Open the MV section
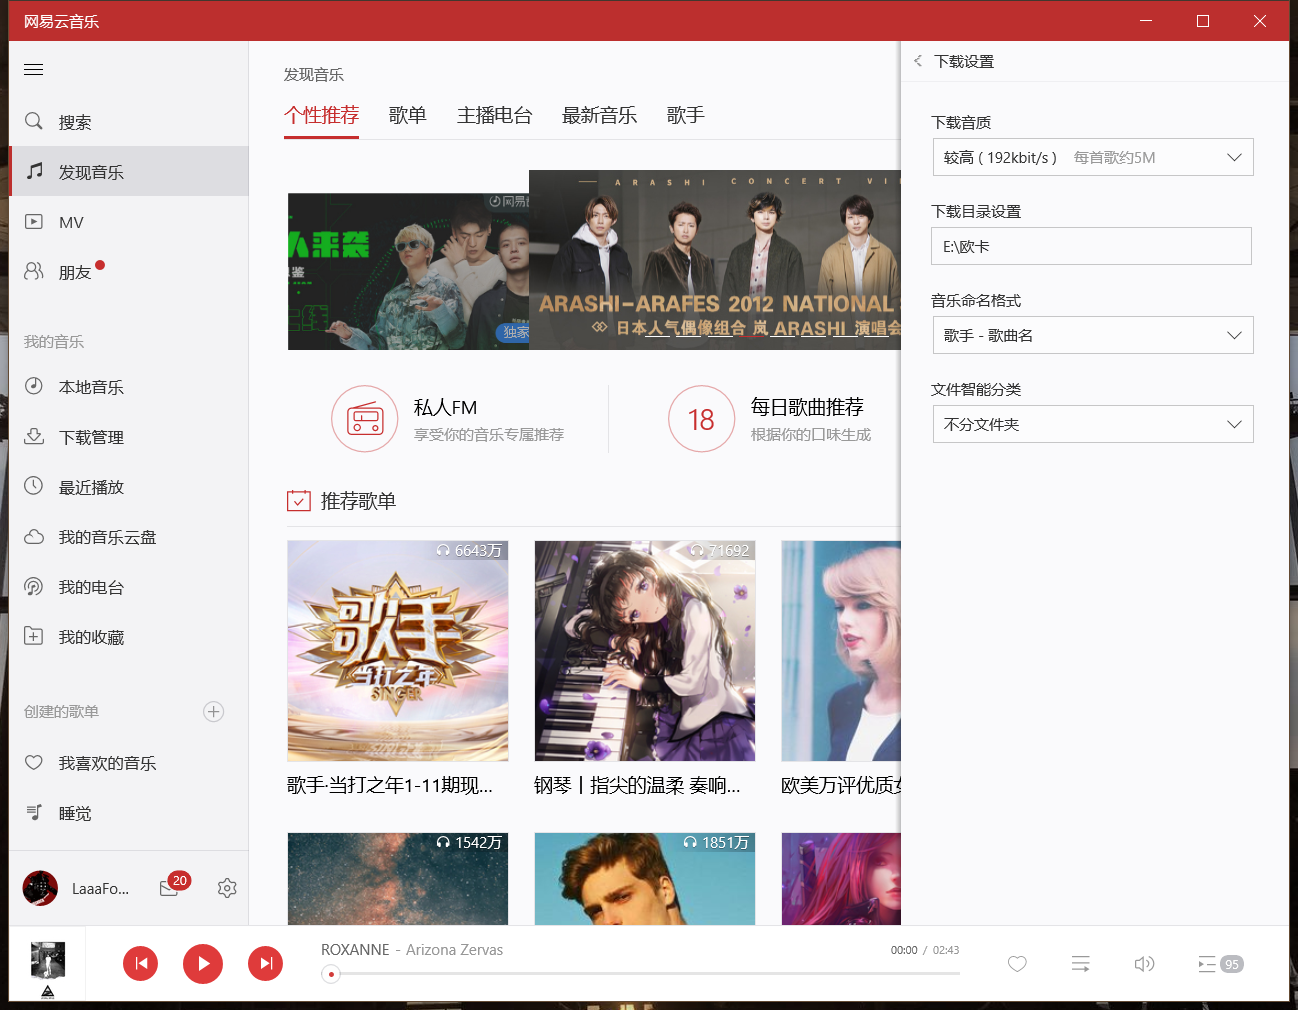This screenshot has height=1010, width=1298. point(129,222)
